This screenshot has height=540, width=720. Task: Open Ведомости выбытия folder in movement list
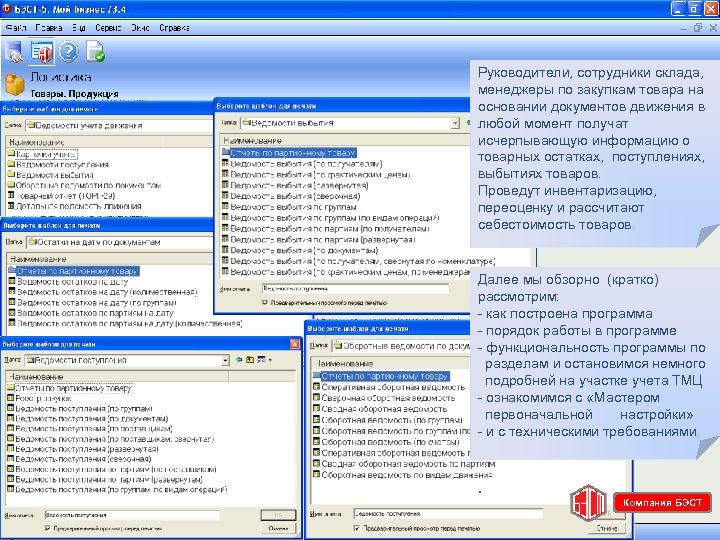click(51, 175)
